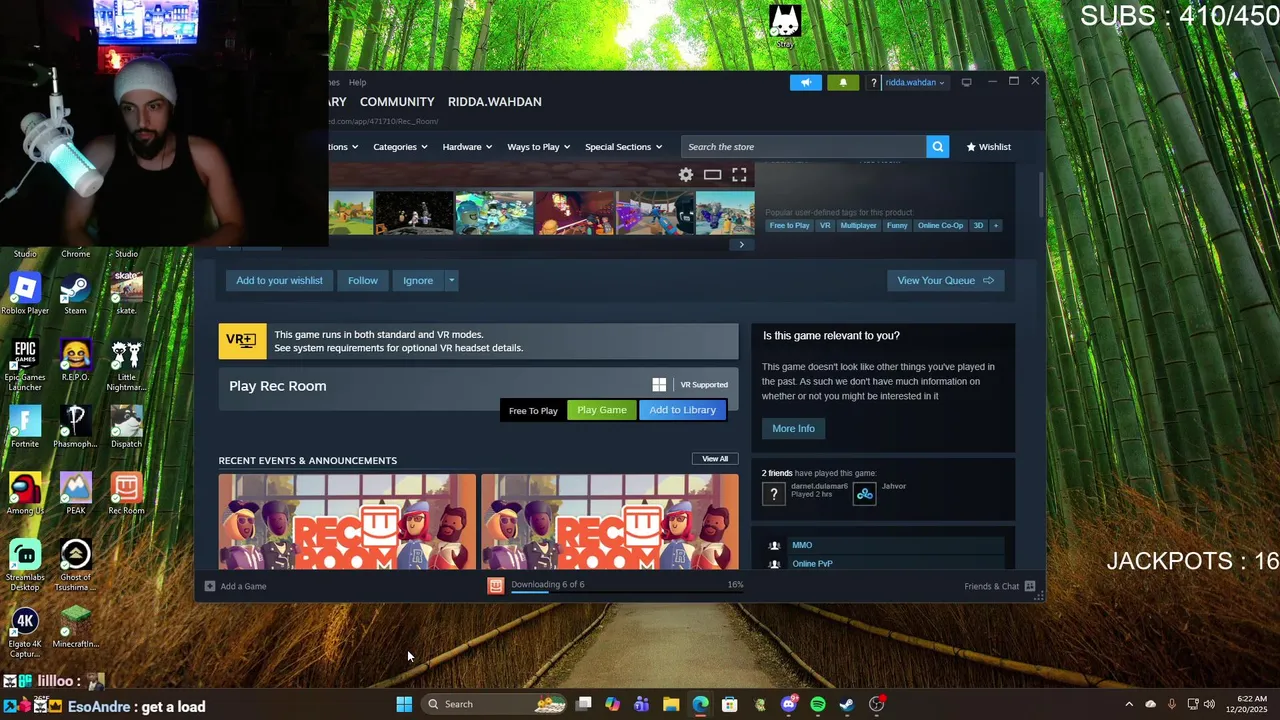Viewport: 1280px width, 720px height.
Task: Open the COMMUNITY tab
Action: coord(397,102)
